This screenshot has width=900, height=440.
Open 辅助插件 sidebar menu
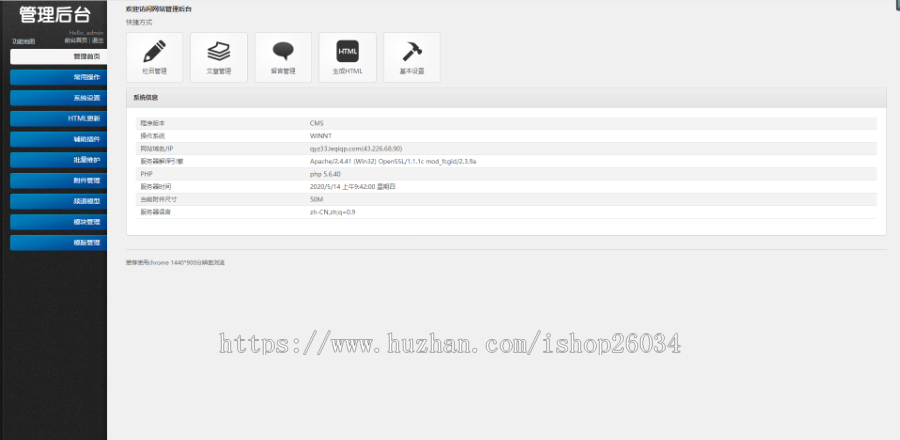59,139
